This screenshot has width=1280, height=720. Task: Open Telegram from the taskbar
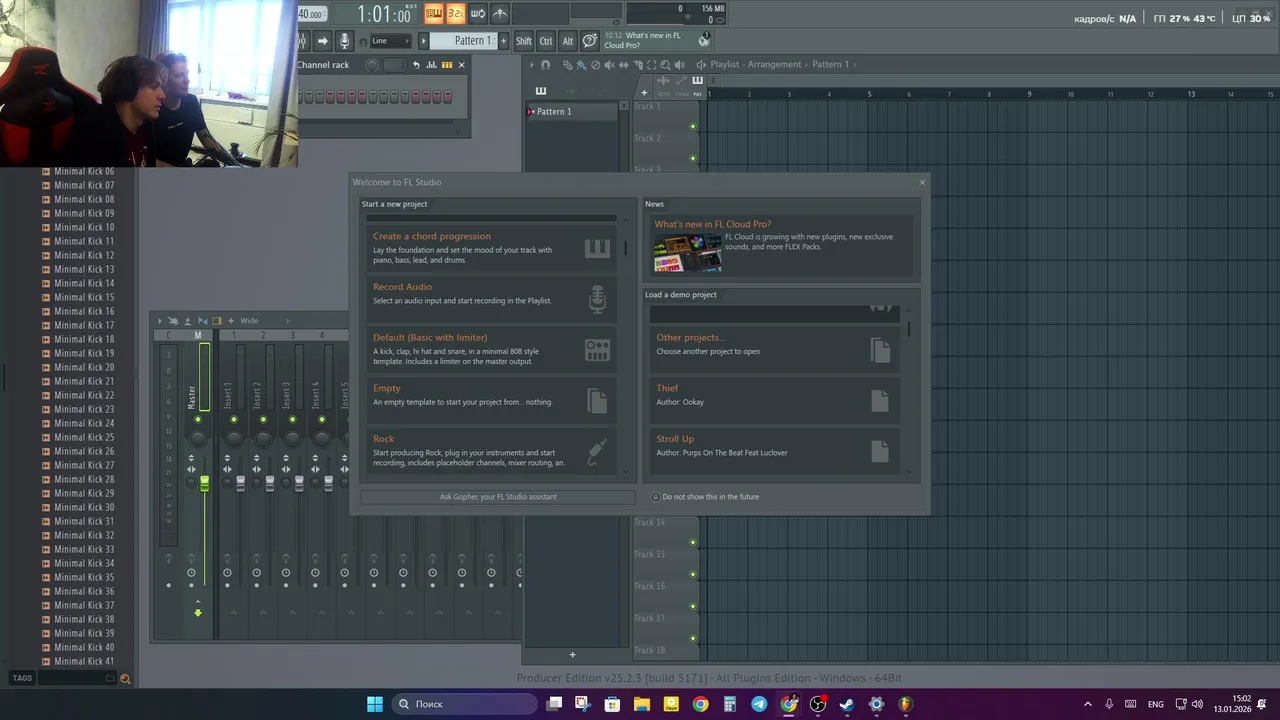(759, 704)
